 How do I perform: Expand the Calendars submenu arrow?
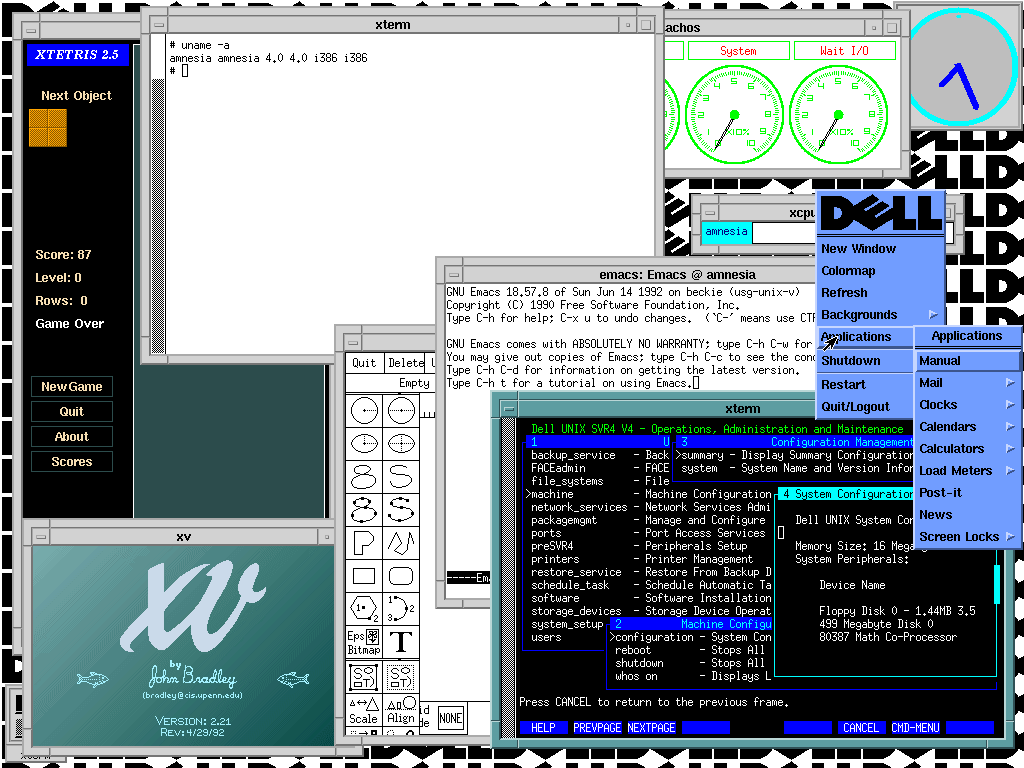(1010, 427)
